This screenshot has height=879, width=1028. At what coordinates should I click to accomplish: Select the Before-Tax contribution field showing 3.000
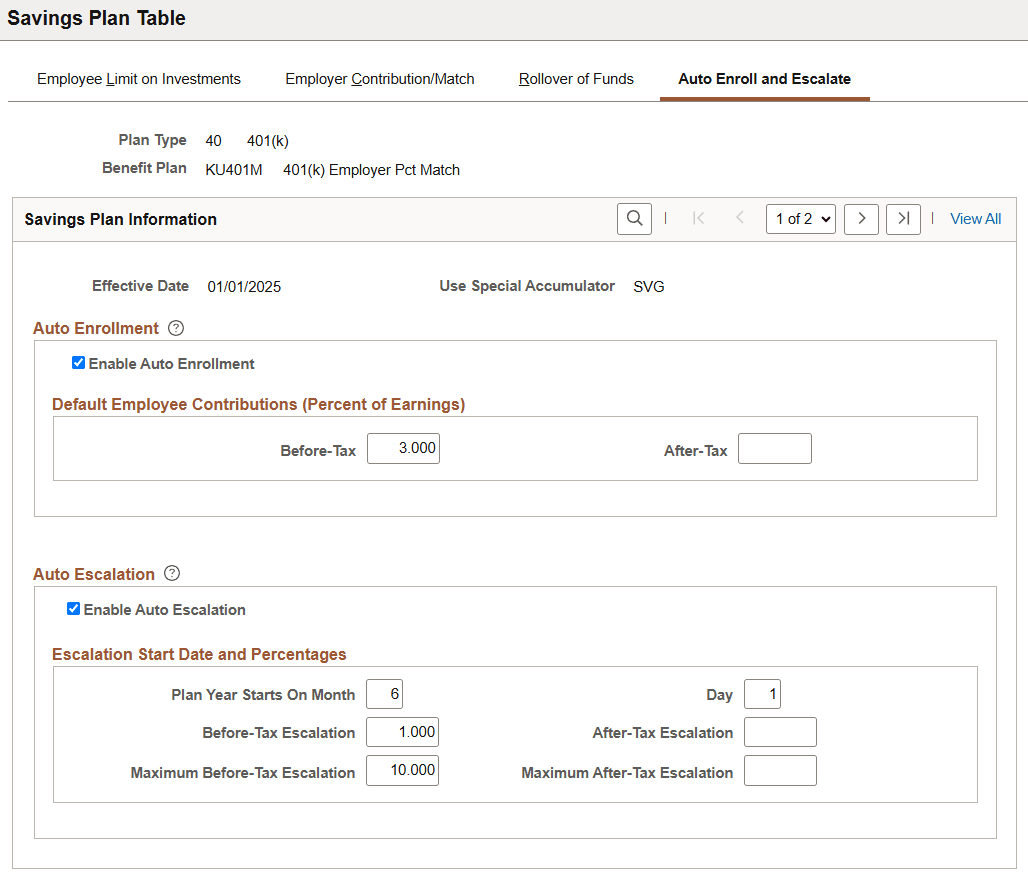[x=403, y=448]
